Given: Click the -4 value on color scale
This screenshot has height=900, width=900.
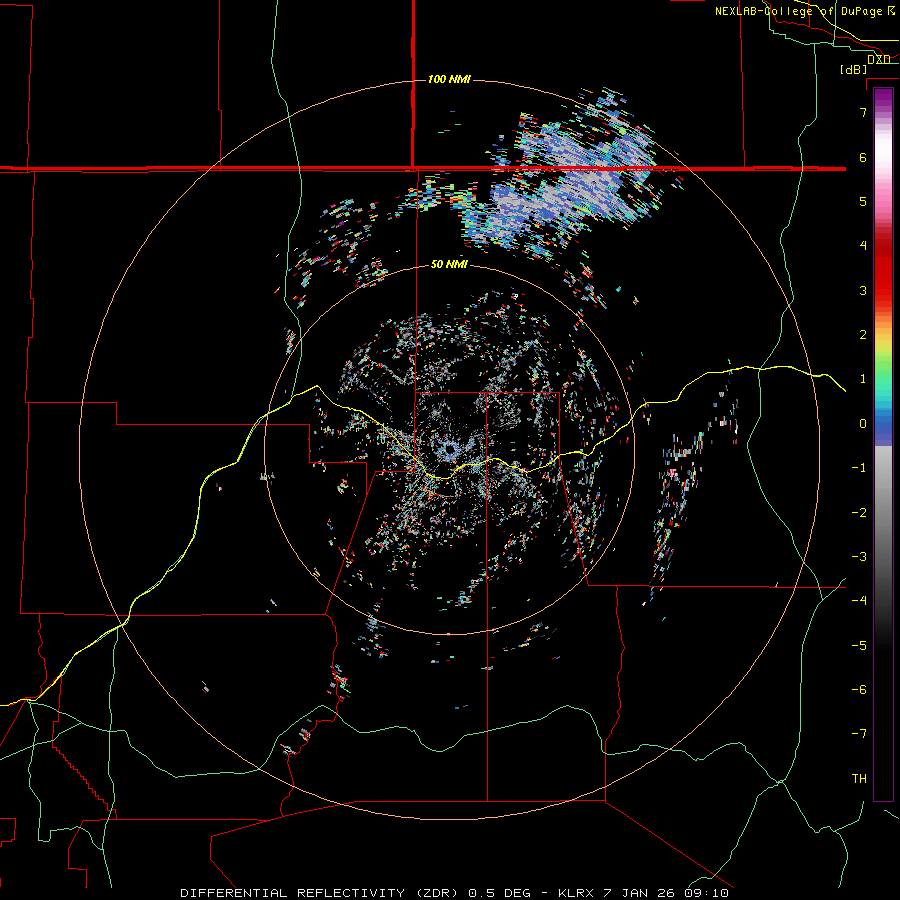Looking at the screenshot, I should pyautogui.click(x=859, y=601).
